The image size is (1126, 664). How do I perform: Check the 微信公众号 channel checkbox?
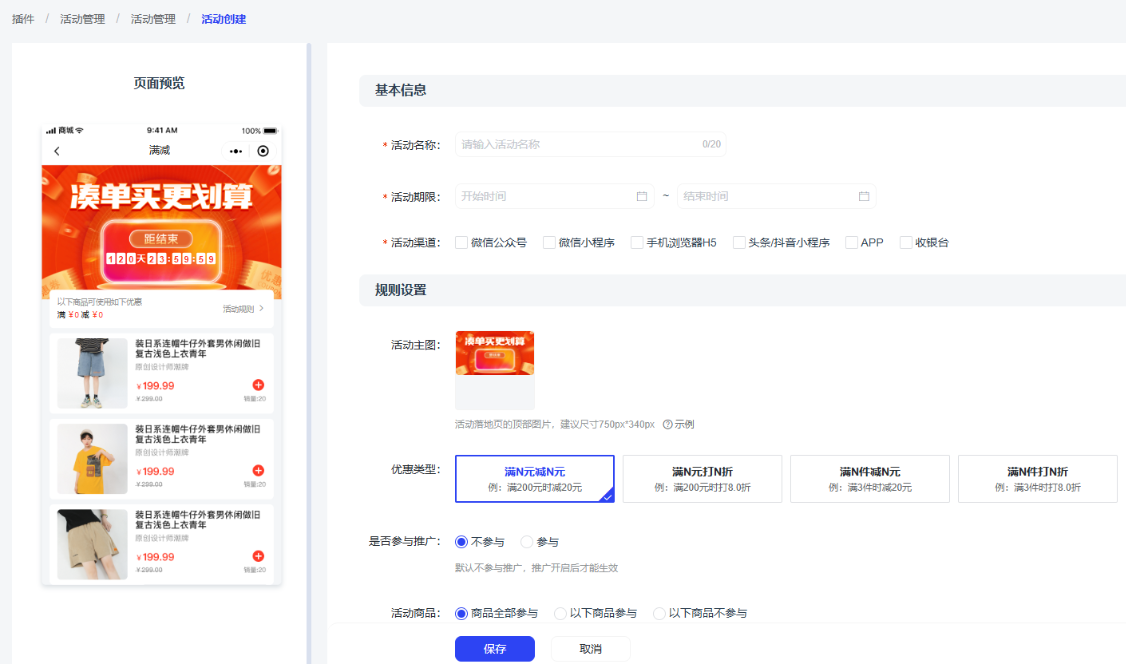(x=461, y=242)
